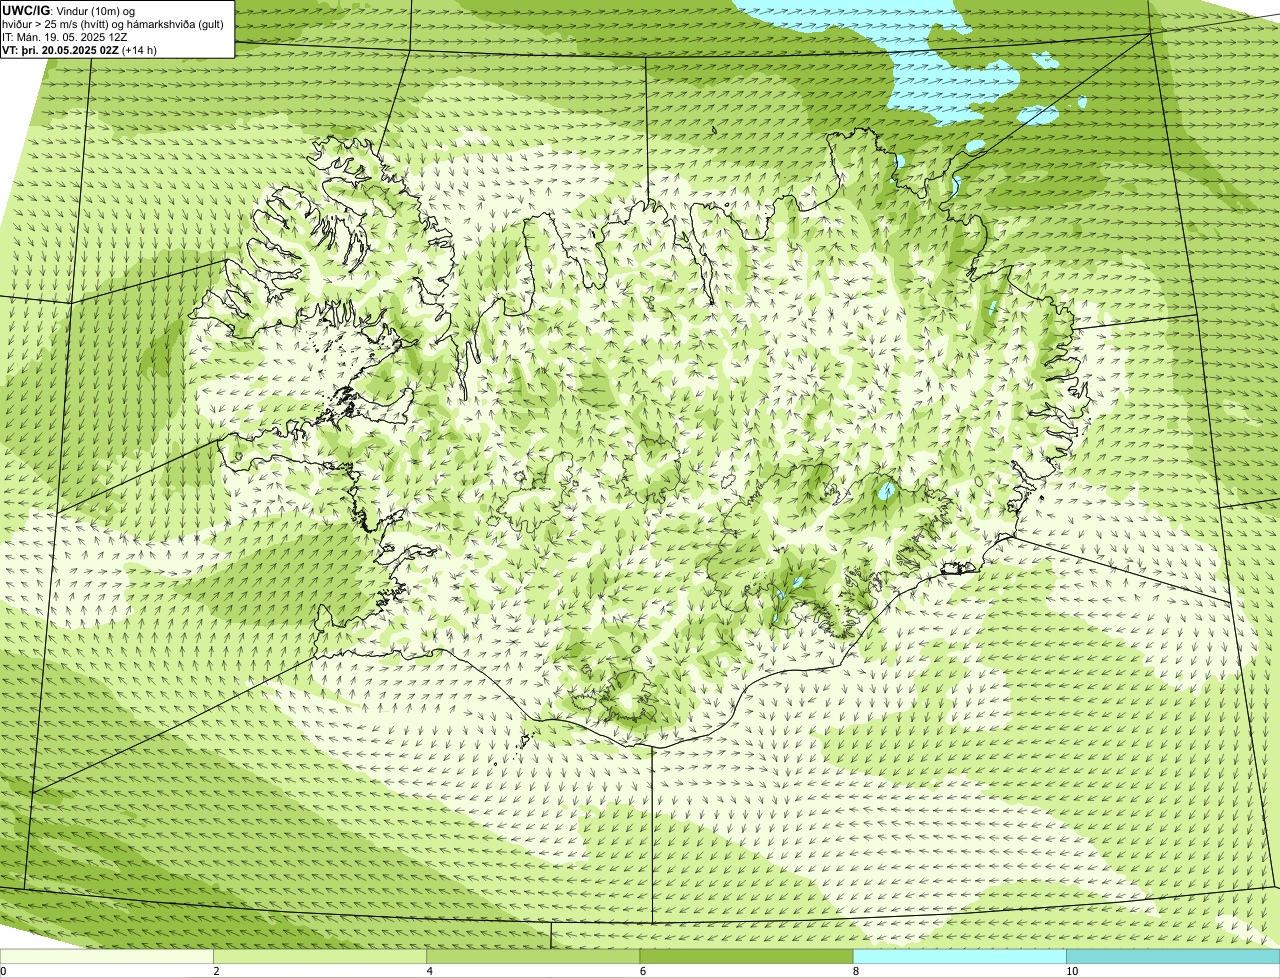The width and height of the screenshot is (1280, 978).
Task: Click the "4" label on the color scale
Action: (x=429, y=971)
